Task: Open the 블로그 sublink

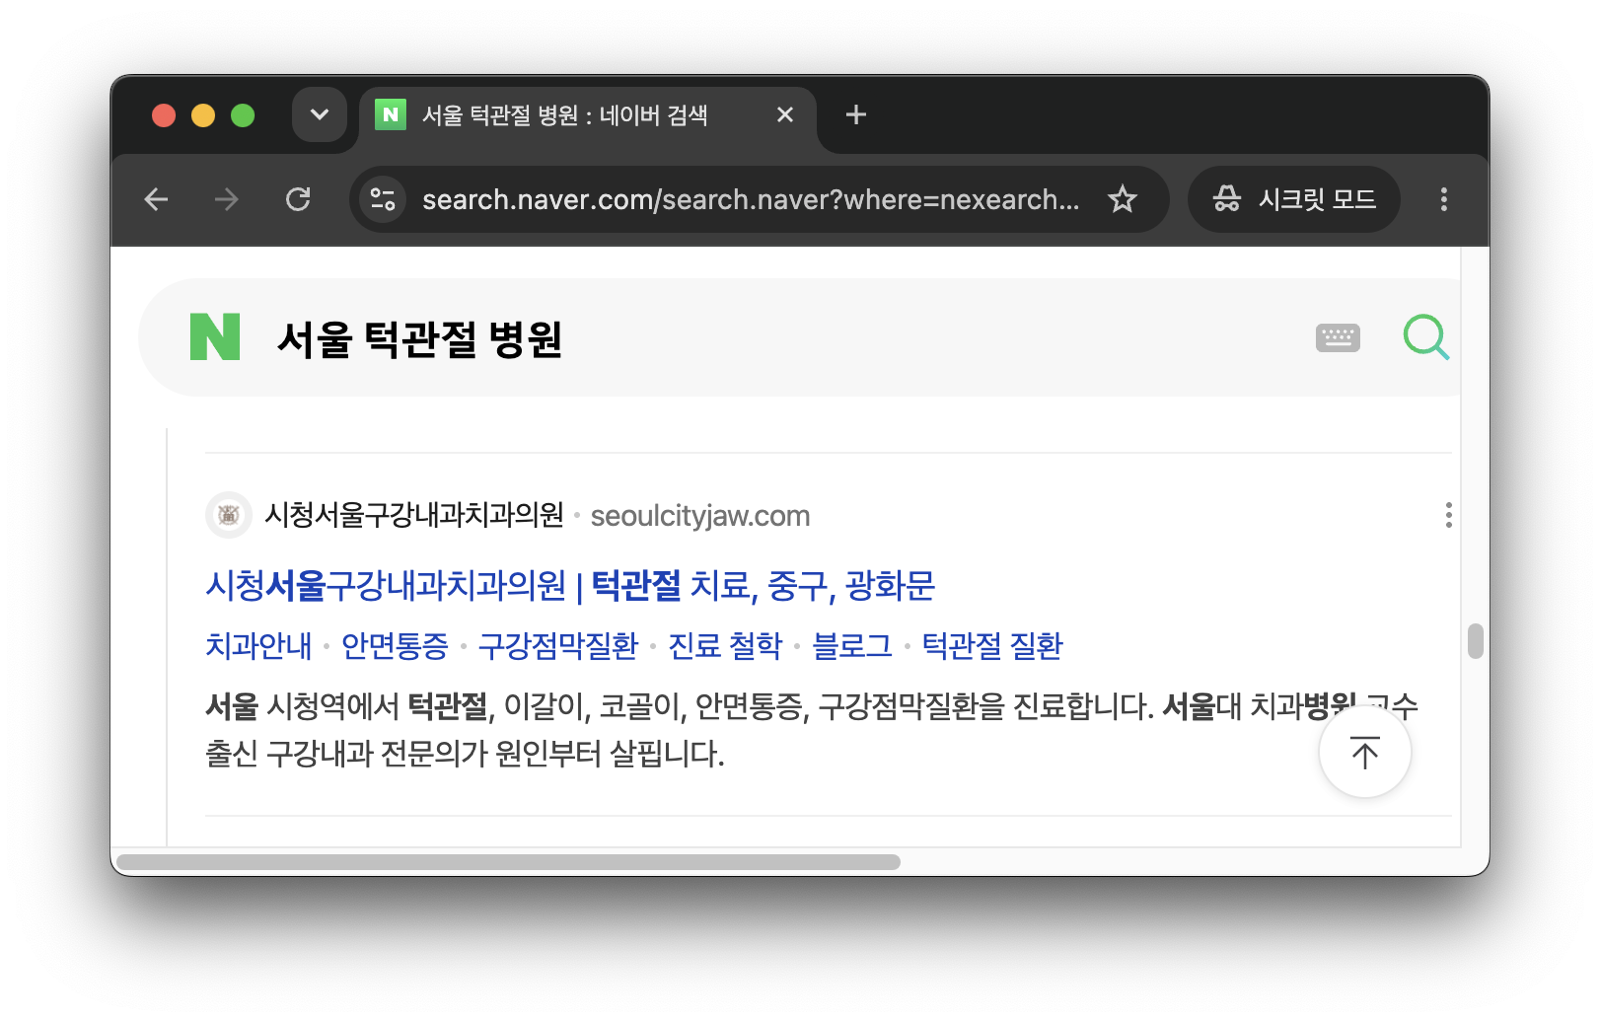Action: pyautogui.click(x=852, y=646)
